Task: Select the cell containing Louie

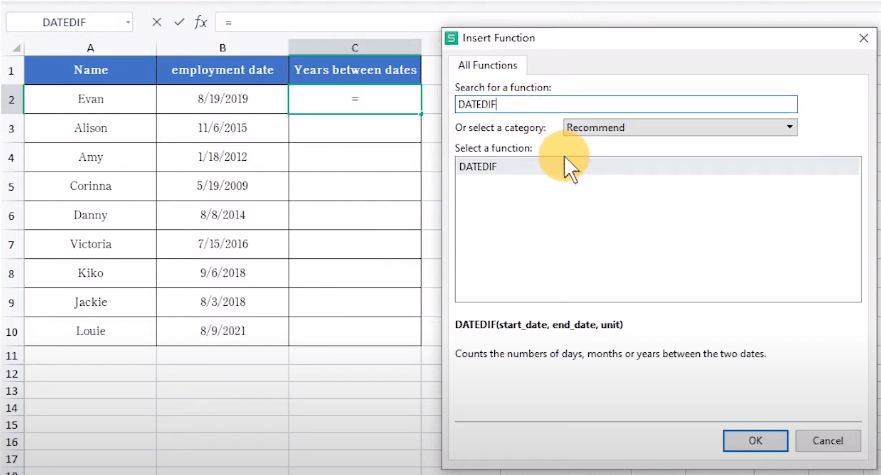Action: click(x=90, y=331)
